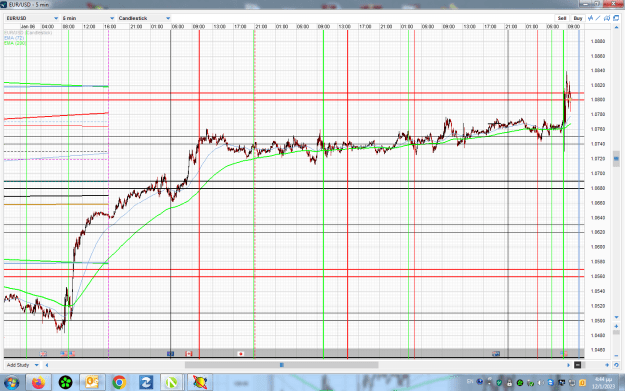The width and height of the screenshot is (625, 391).
Task: Click the 1.0800 price axis label
Action: point(598,100)
